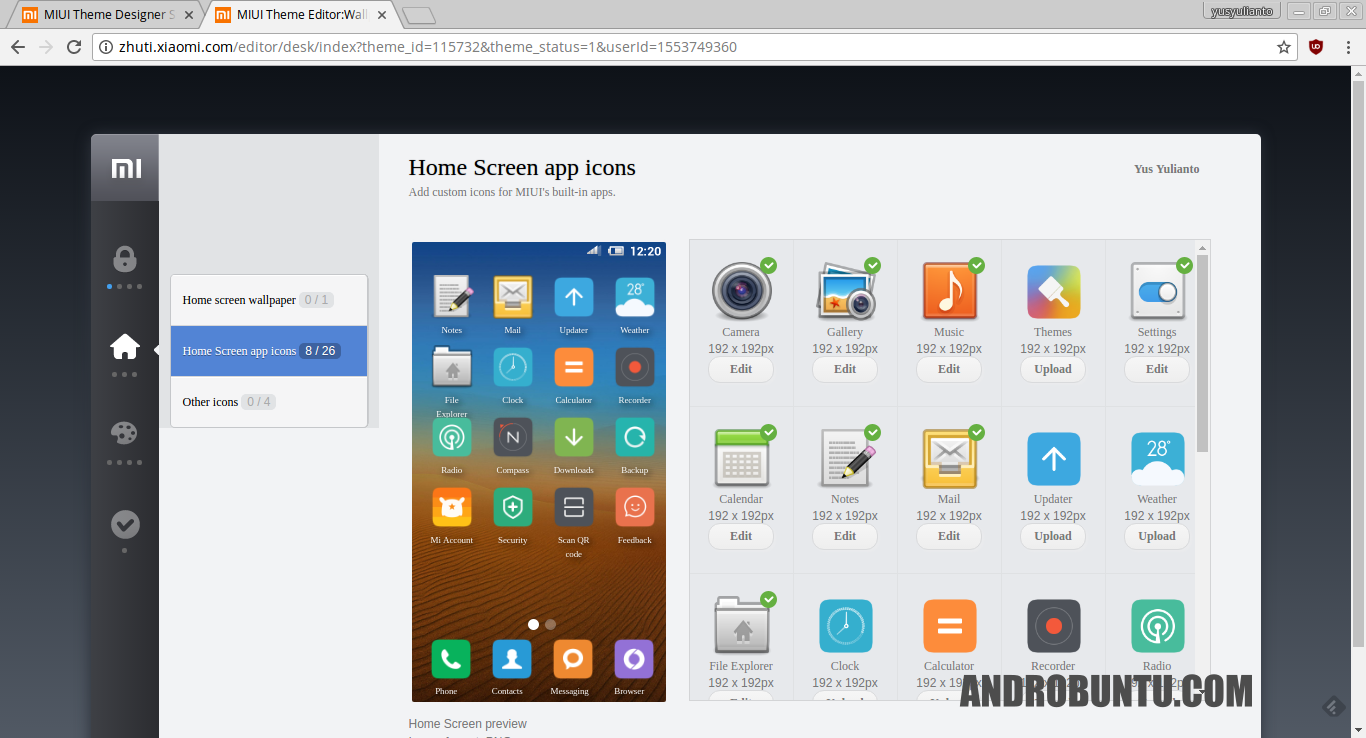Open the uBlock extension dropdown
This screenshot has width=1366, height=738.
tap(1315, 46)
